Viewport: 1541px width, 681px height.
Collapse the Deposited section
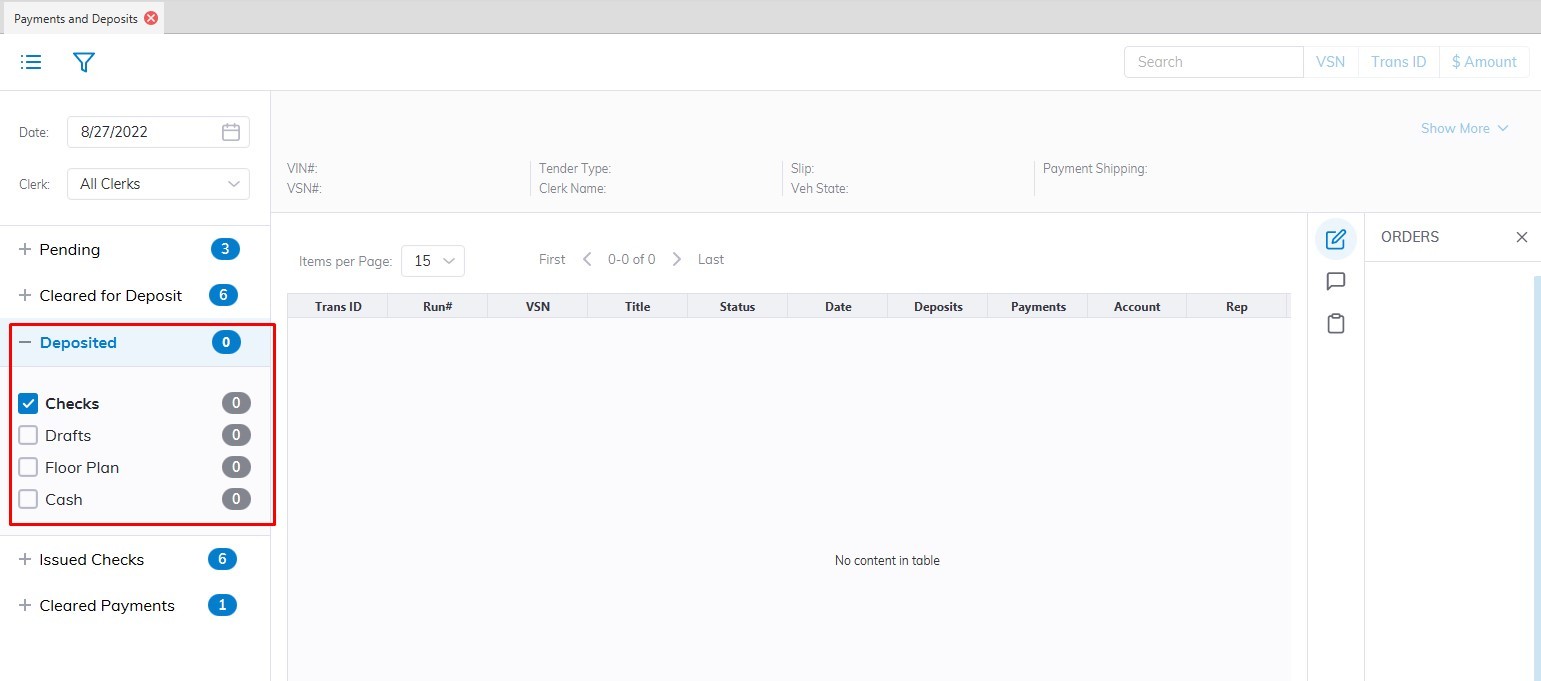click(x=25, y=343)
